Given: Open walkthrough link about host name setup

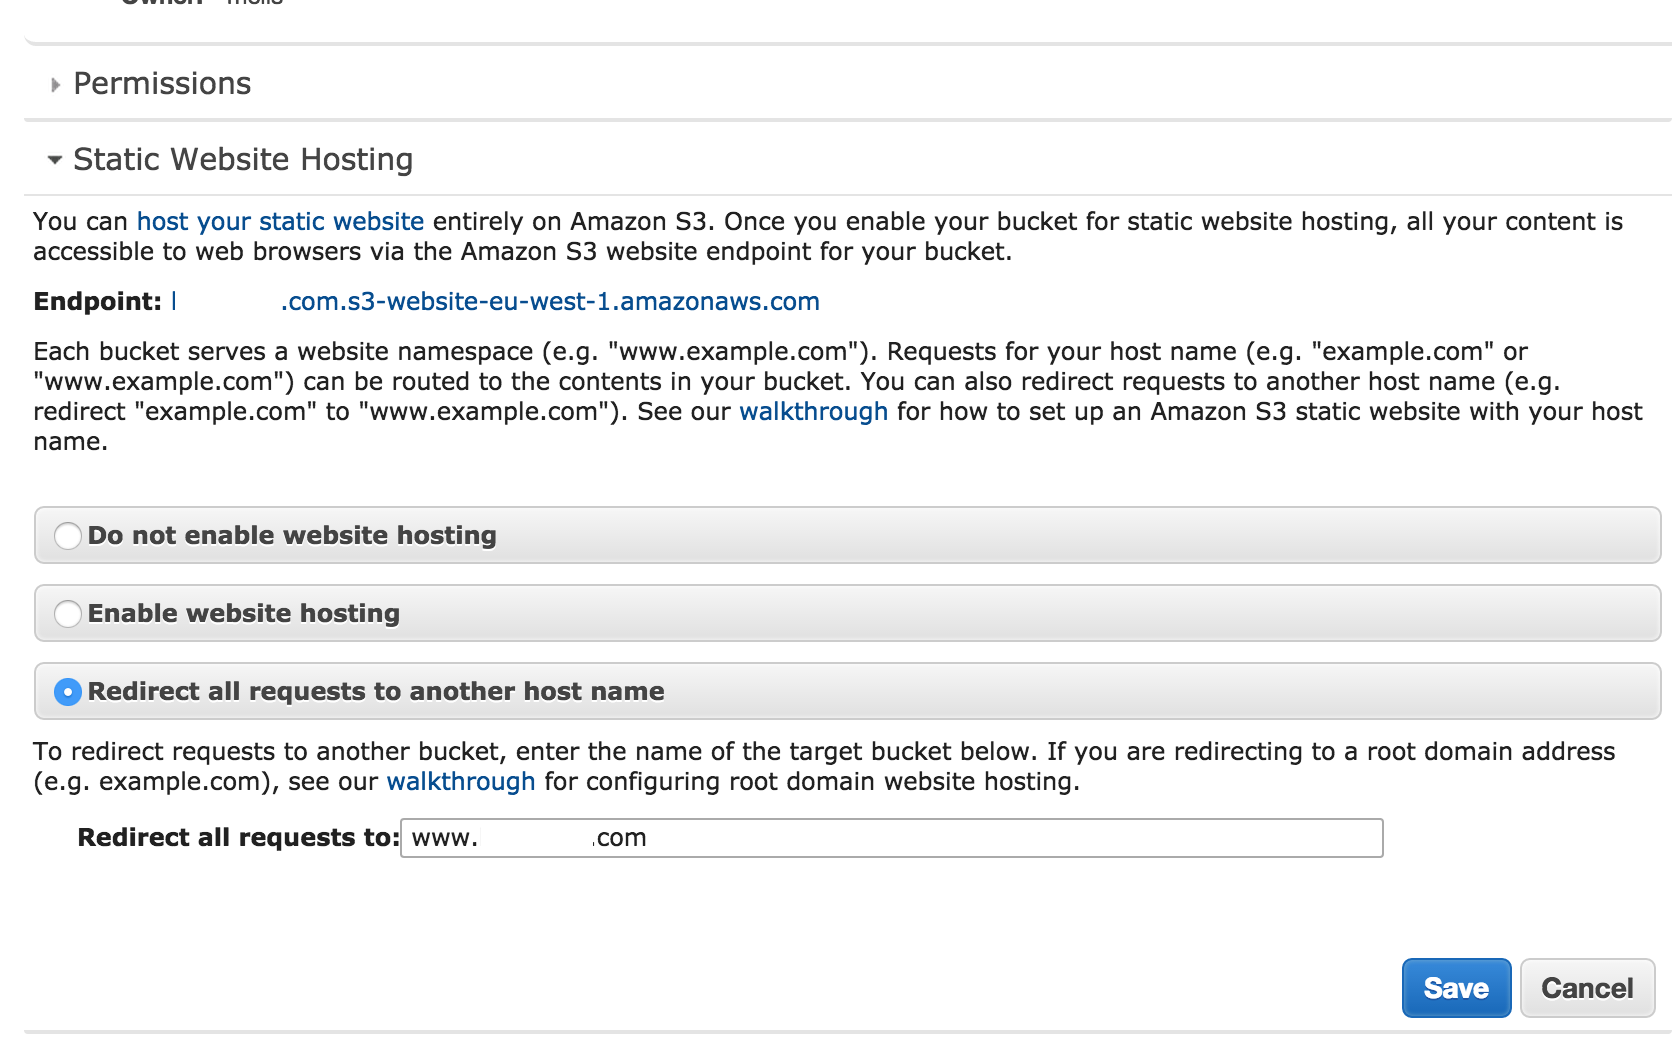Looking at the screenshot, I should 813,412.
